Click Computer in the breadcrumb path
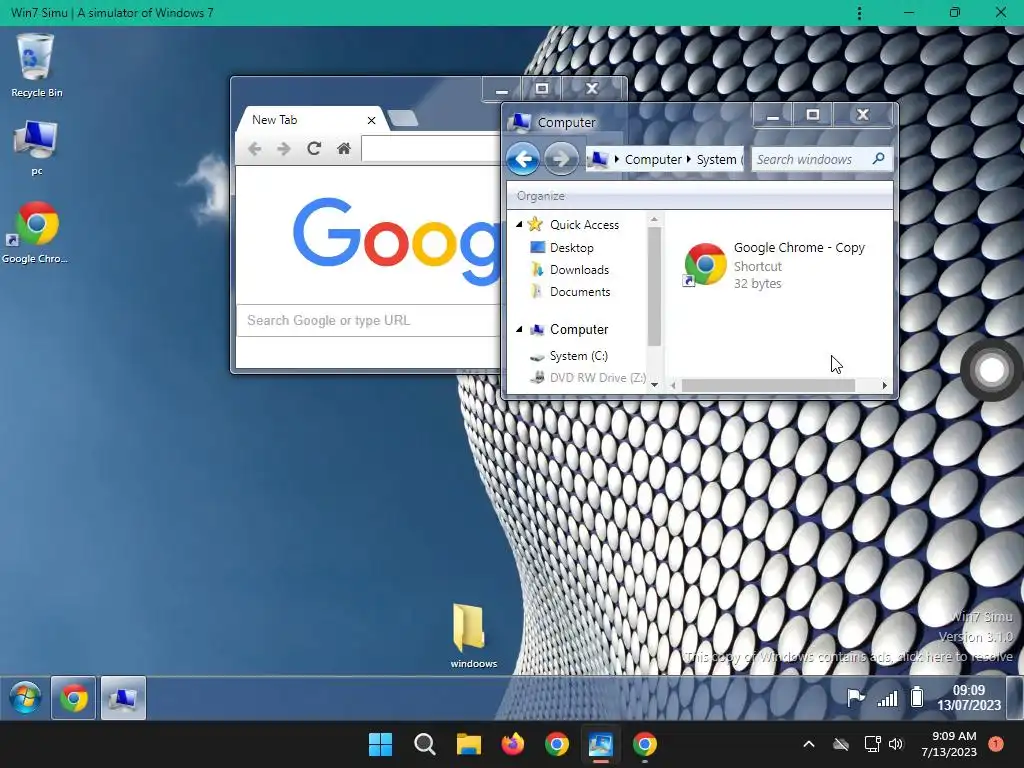 653,159
